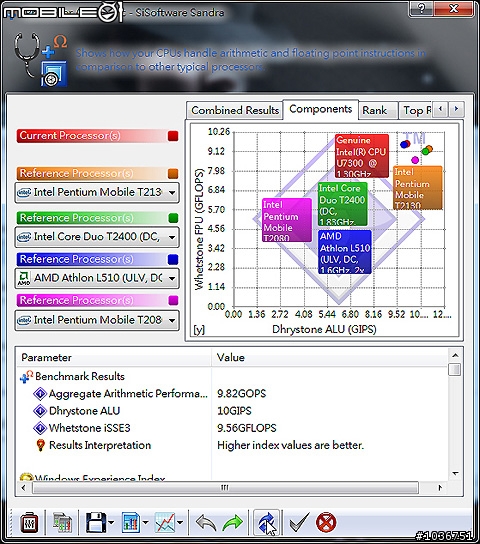Select the Aggregate Arithmetic Performance row
Screen dimensions: 480x544
[x=232, y=394]
